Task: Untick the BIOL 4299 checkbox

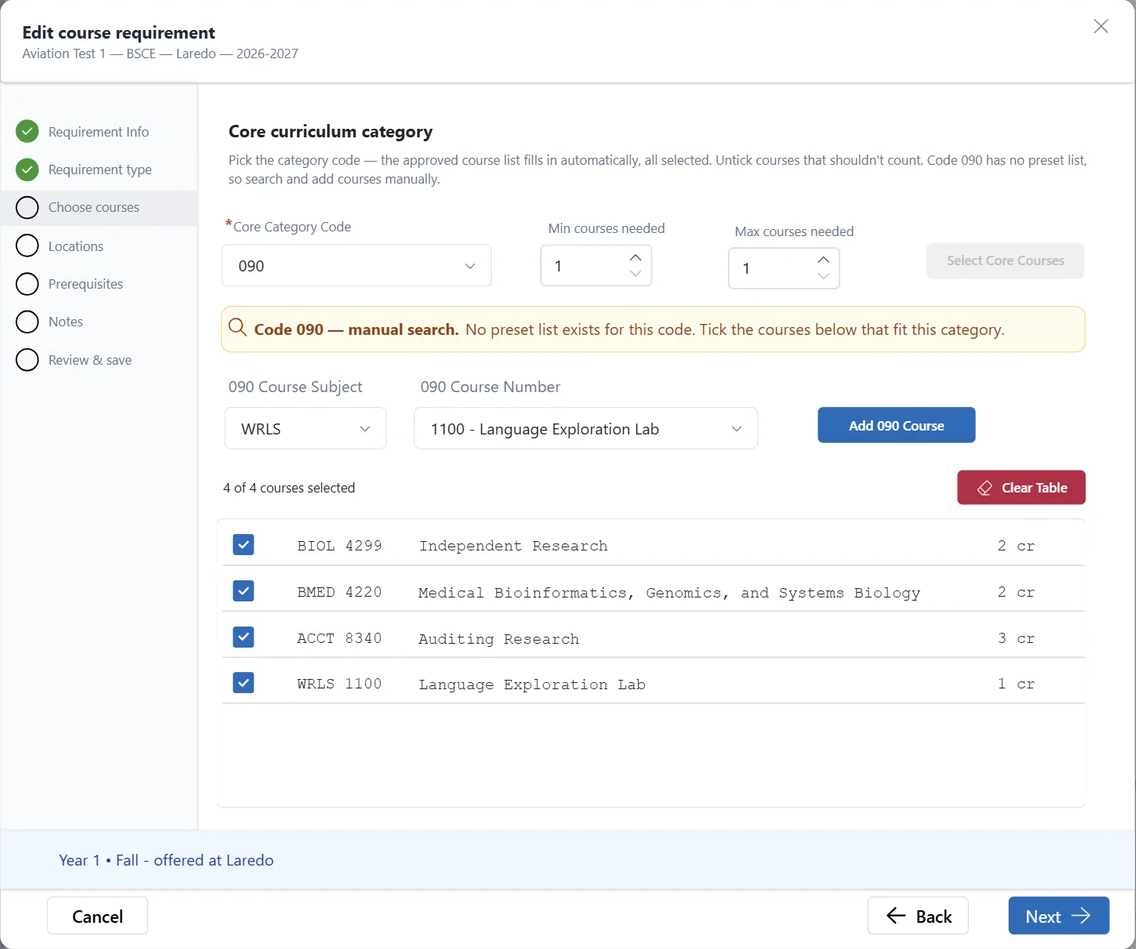Action: pos(243,545)
